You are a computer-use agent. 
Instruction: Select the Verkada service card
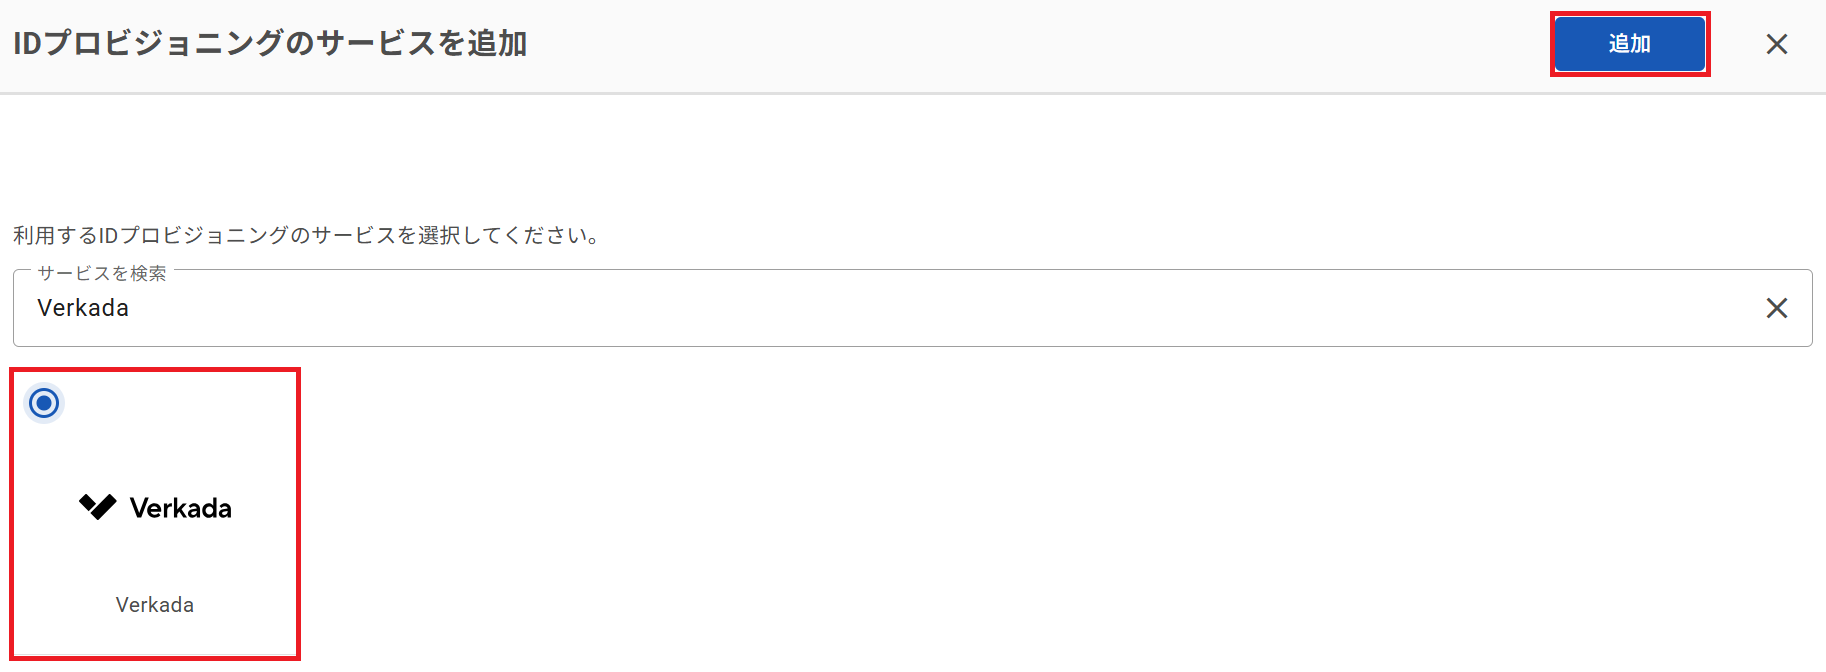[155, 514]
